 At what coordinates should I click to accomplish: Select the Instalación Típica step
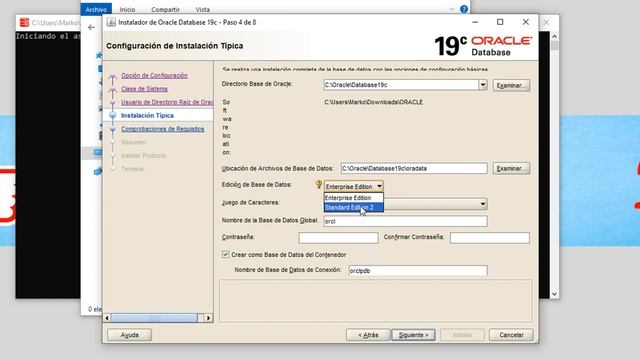(x=147, y=116)
